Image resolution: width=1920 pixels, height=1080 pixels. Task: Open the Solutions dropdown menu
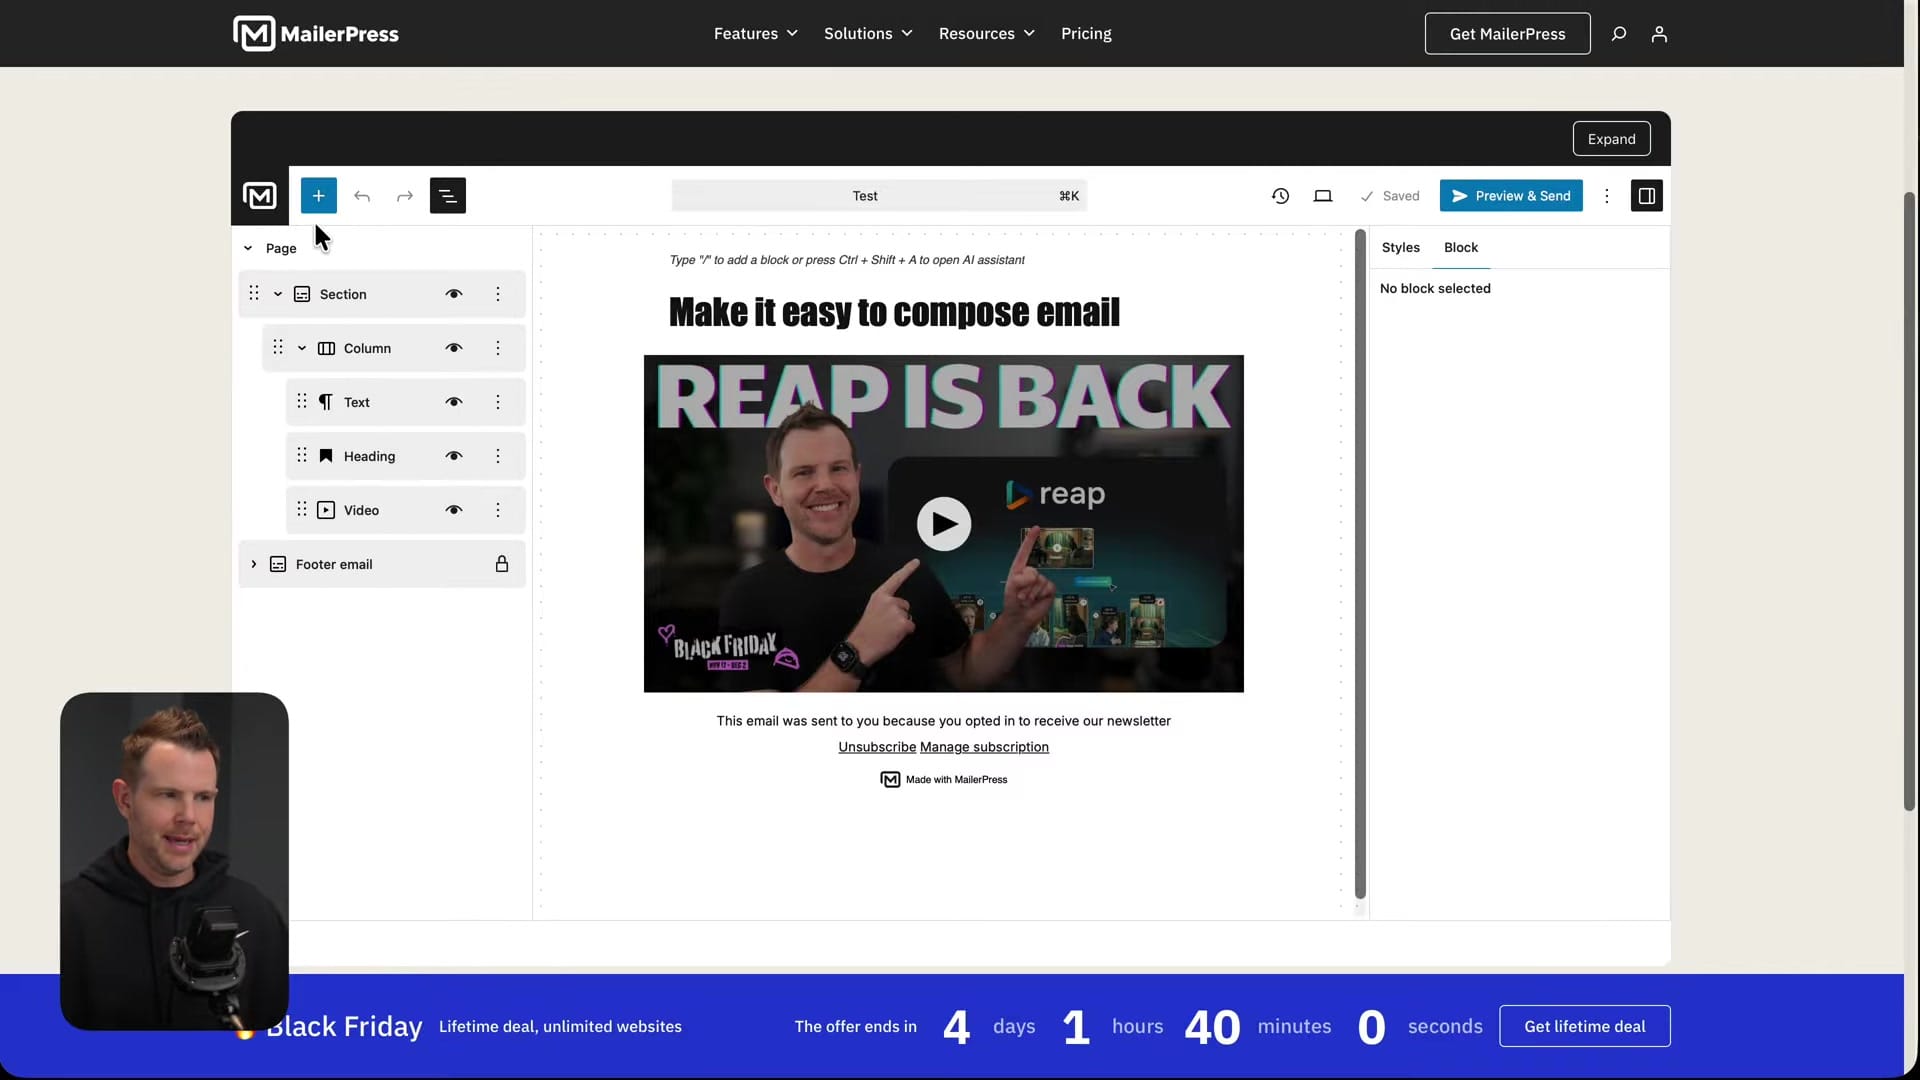coord(868,33)
